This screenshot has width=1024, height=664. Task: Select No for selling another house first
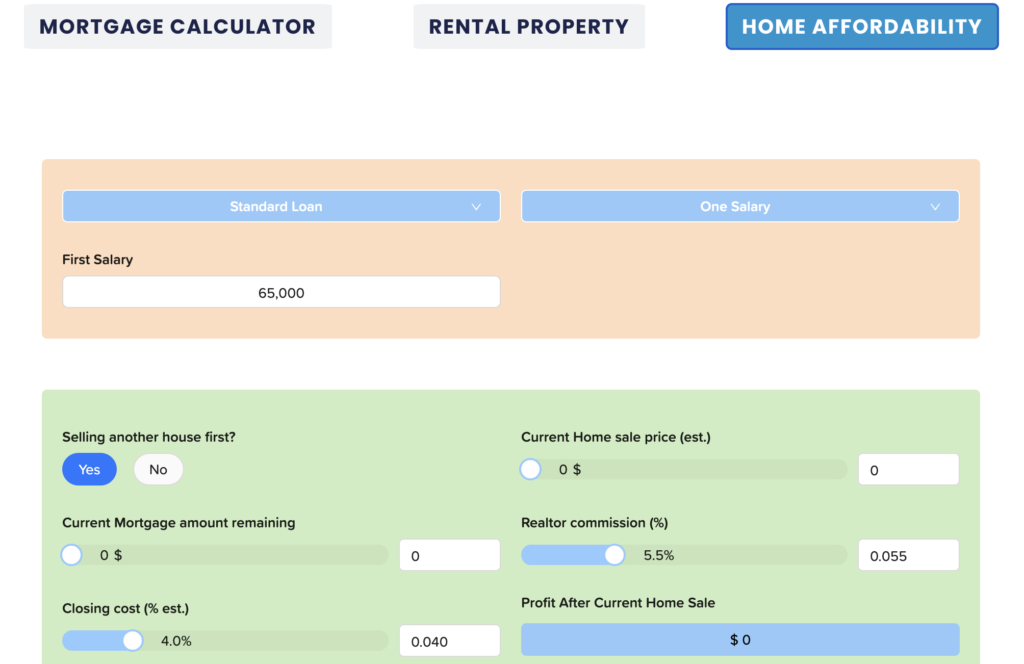click(x=158, y=469)
